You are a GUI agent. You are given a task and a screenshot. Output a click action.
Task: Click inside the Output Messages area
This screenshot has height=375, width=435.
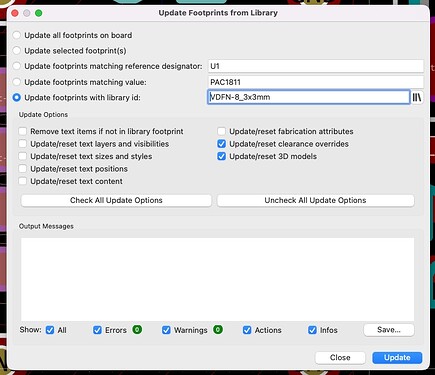(217, 279)
